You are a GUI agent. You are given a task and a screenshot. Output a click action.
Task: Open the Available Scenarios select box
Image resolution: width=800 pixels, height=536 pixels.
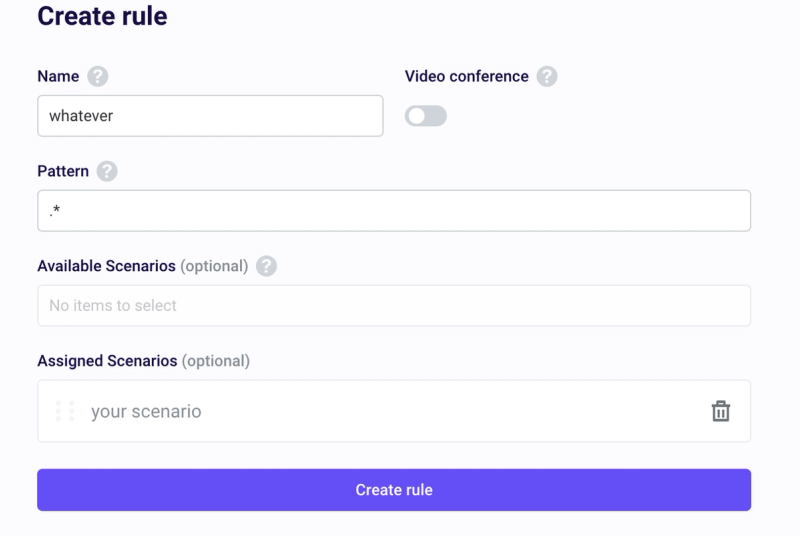(393, 305)
